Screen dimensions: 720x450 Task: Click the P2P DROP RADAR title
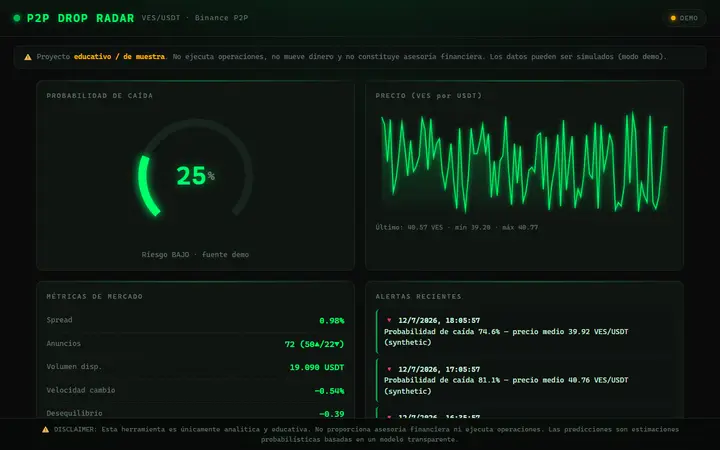(80, 18)
